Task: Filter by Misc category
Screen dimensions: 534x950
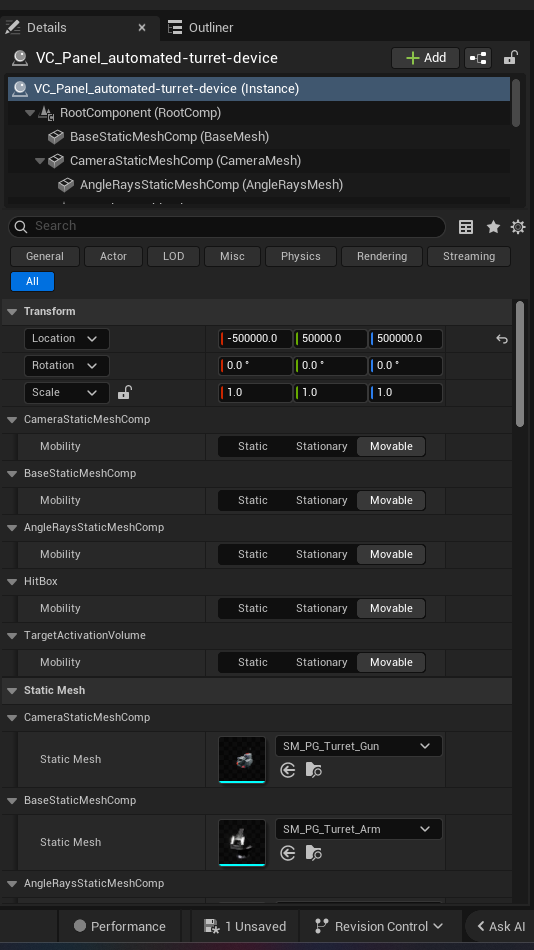Action: tap(232, 256)
